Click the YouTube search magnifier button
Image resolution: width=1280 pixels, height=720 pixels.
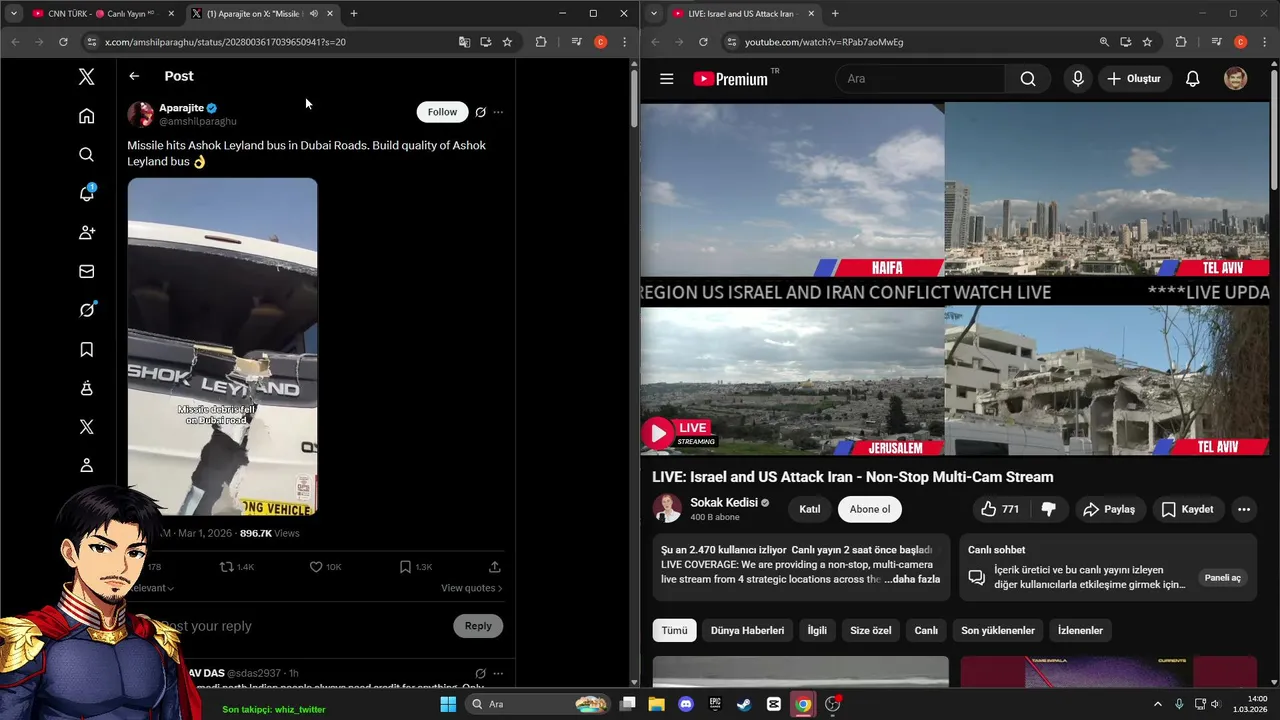(x=1028, y=79)
